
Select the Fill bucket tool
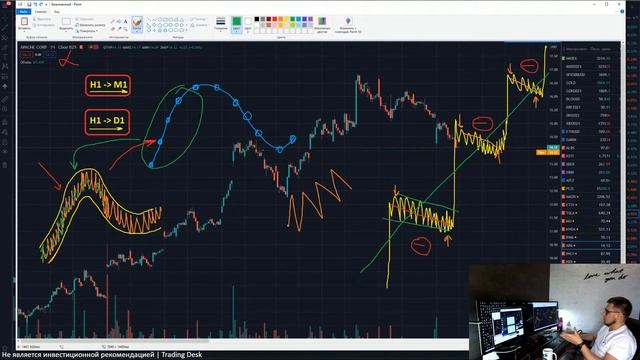tap(119, 21)
